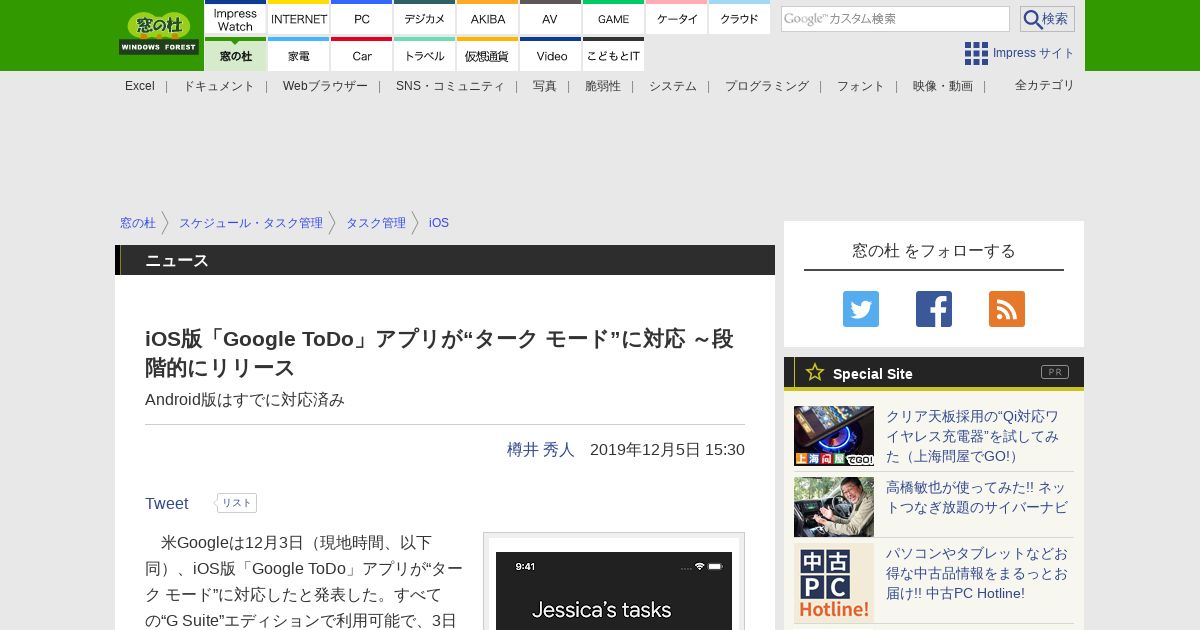Open the 全カテゴリ link

point(1045,85)
